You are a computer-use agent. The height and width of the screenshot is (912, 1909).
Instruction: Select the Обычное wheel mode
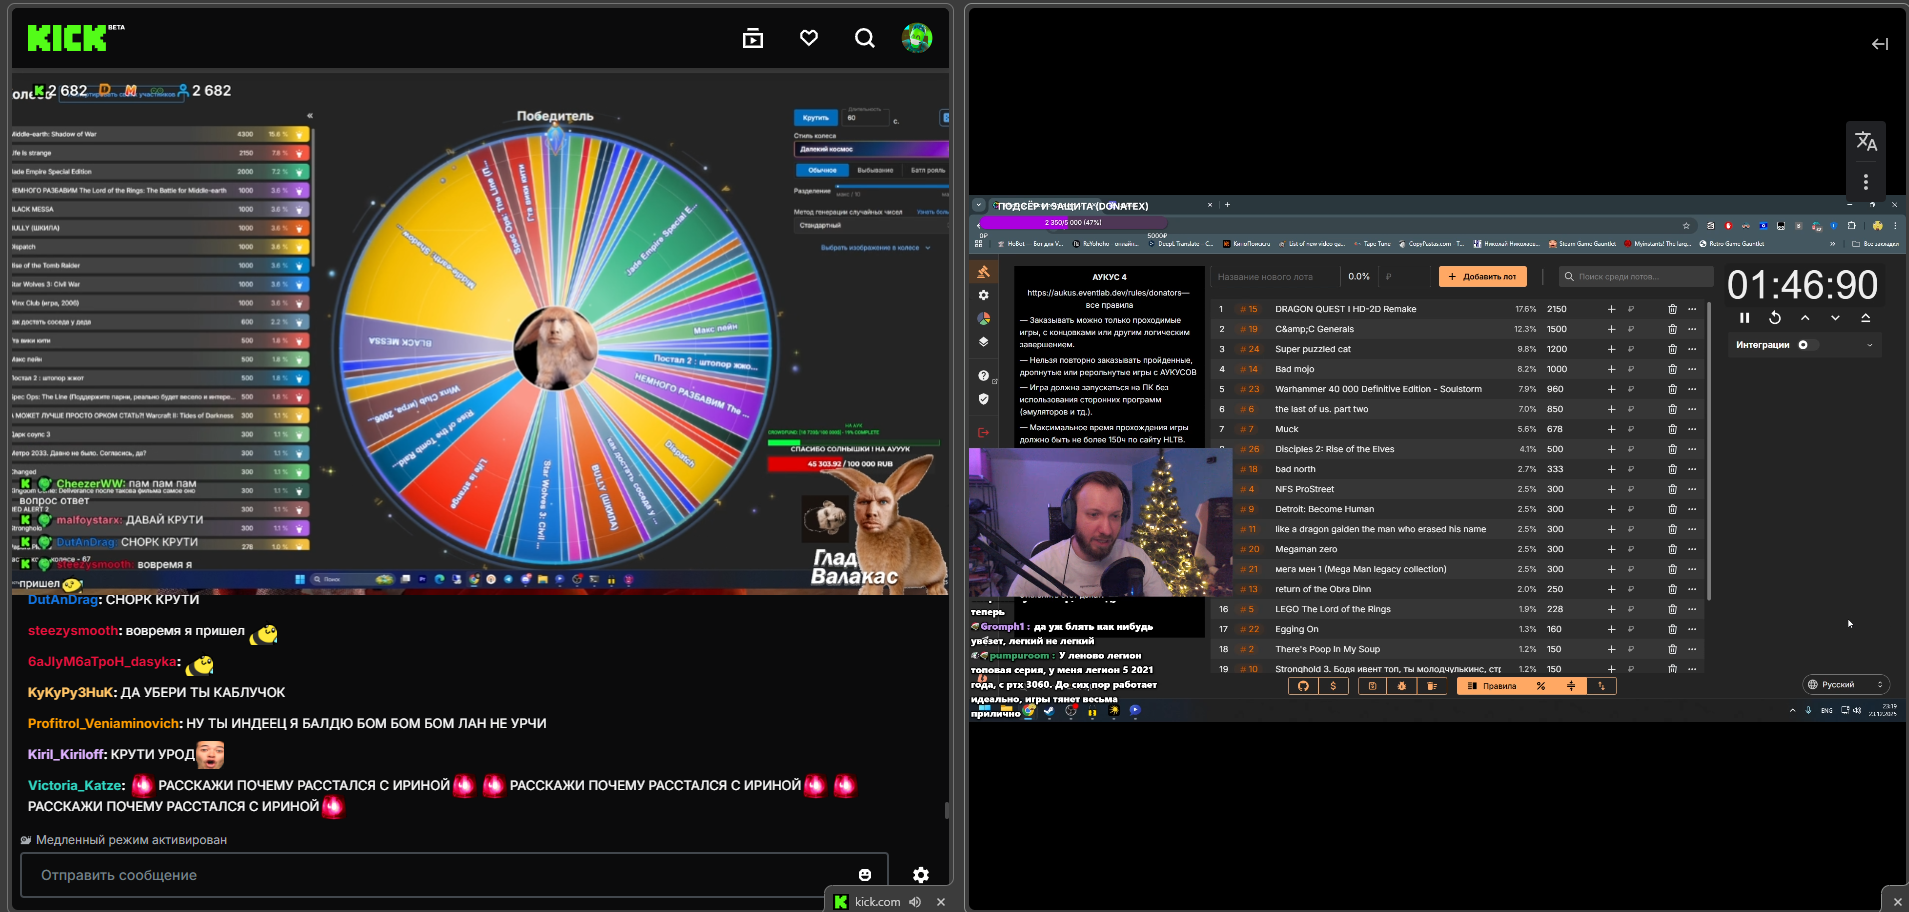(822, 170)
